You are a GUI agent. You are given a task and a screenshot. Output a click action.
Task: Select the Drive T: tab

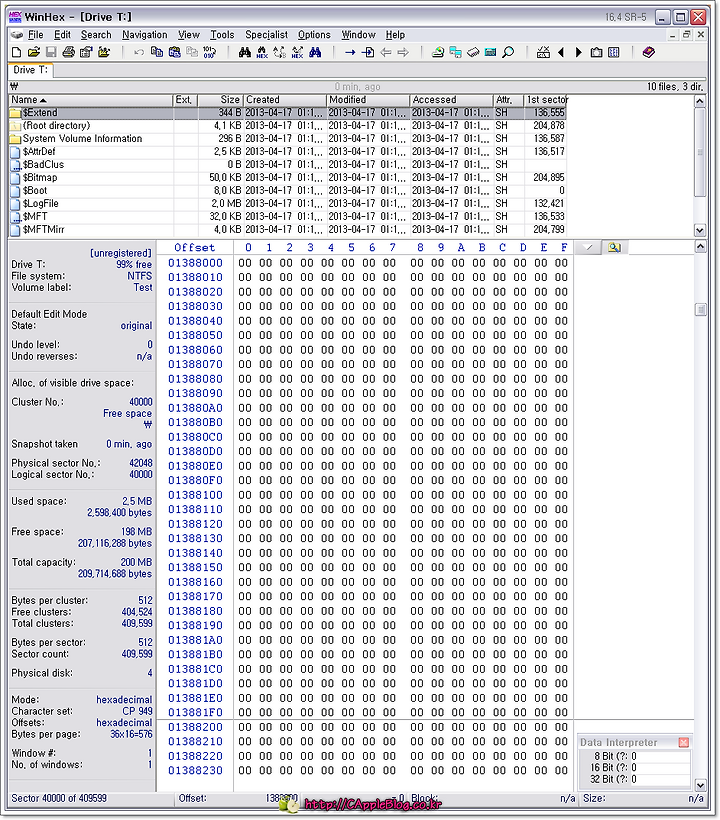(x=31, y=70)
